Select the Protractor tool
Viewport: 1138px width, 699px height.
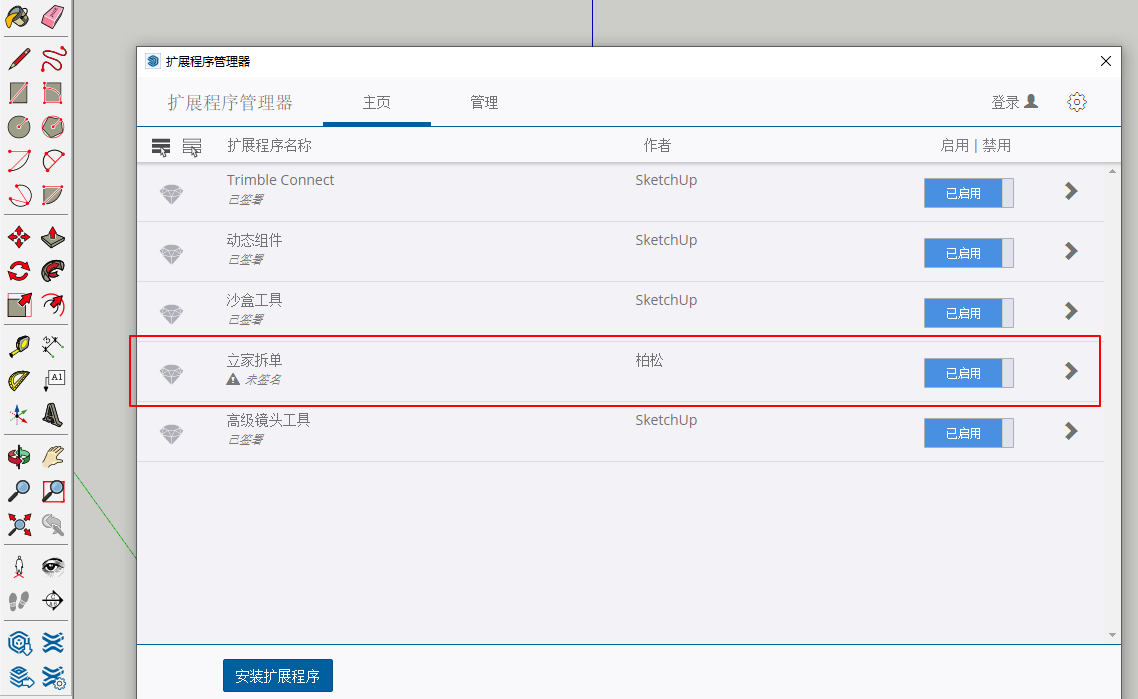click(19, 380)
